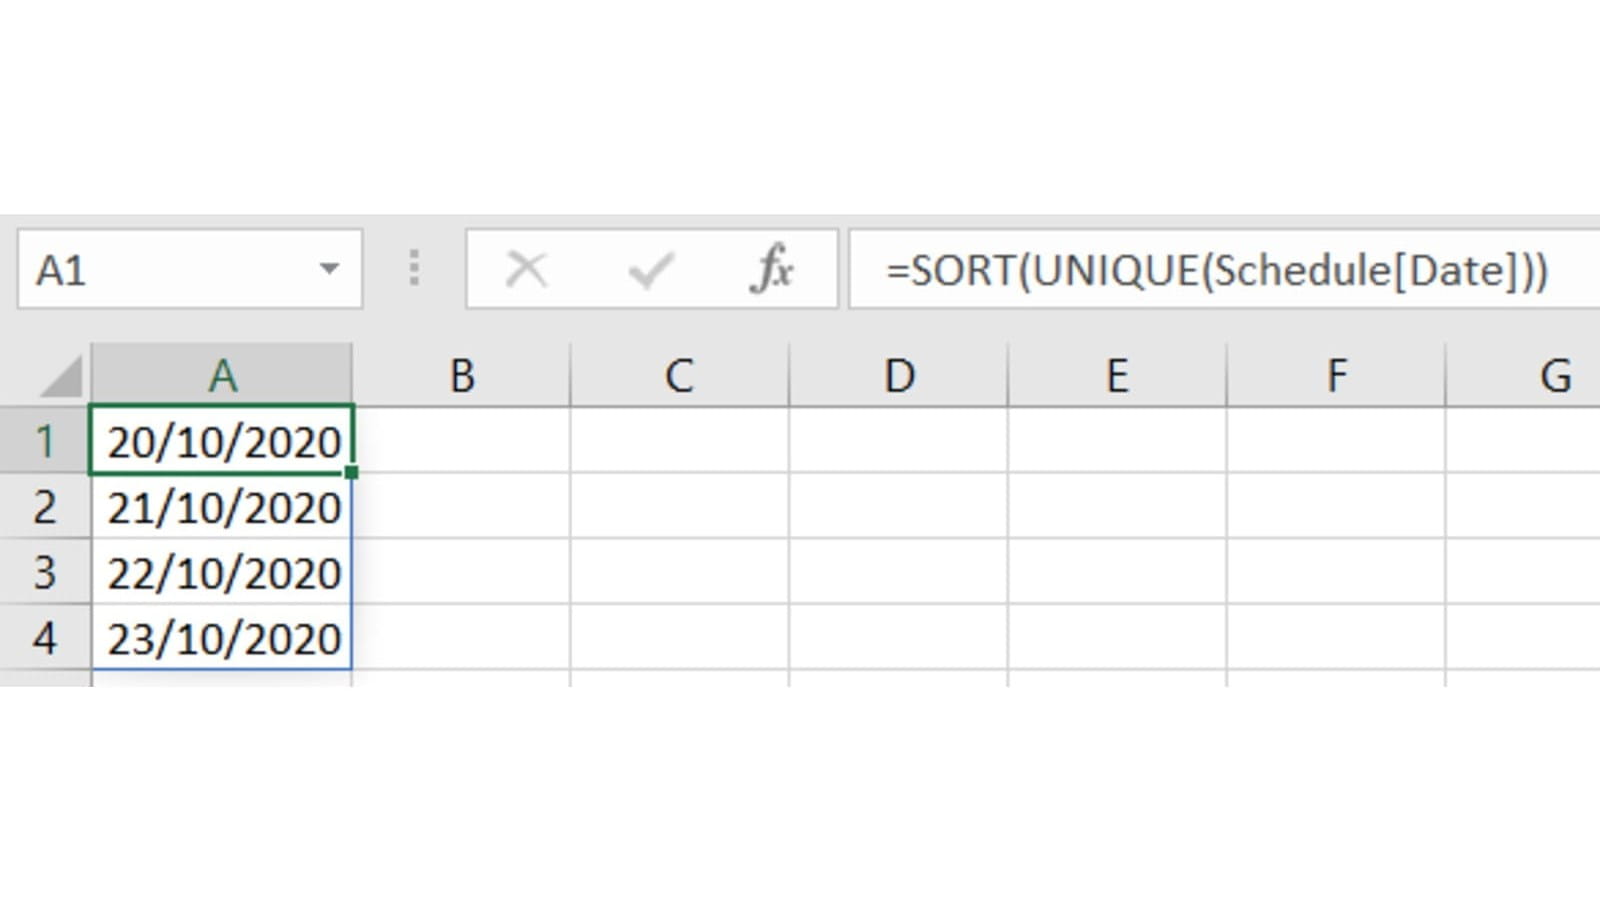Click the three-dot formula bar resize handle
Image resolution: width=1600 pixels, height=900 pixels.
pyautogui.click(x=414, y=269)
